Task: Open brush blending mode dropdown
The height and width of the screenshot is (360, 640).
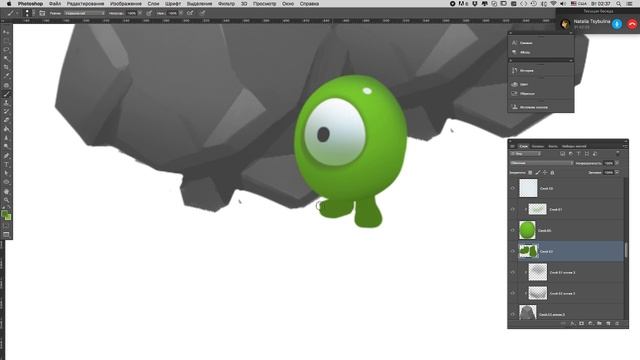Action: [x=84, y=13]
